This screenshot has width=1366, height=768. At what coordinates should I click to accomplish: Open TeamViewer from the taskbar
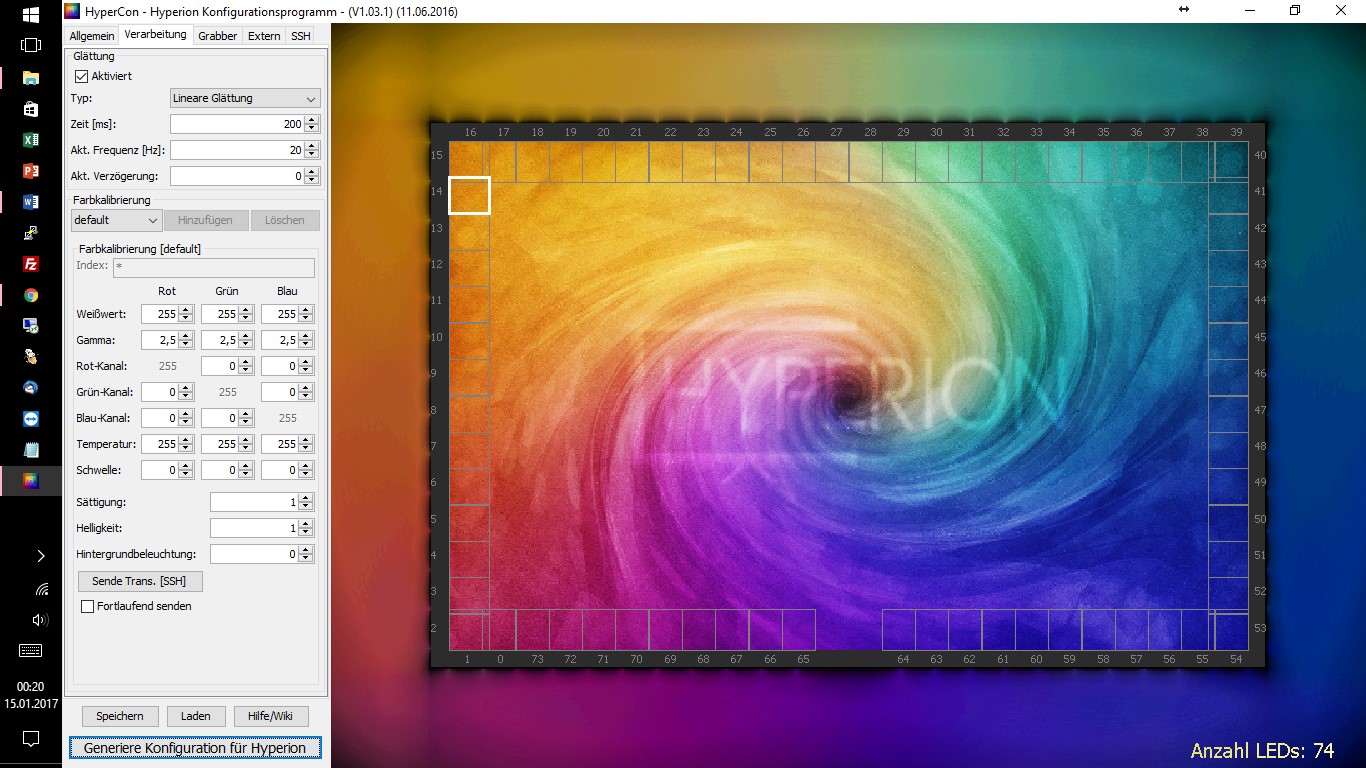(x=30, y=418)
